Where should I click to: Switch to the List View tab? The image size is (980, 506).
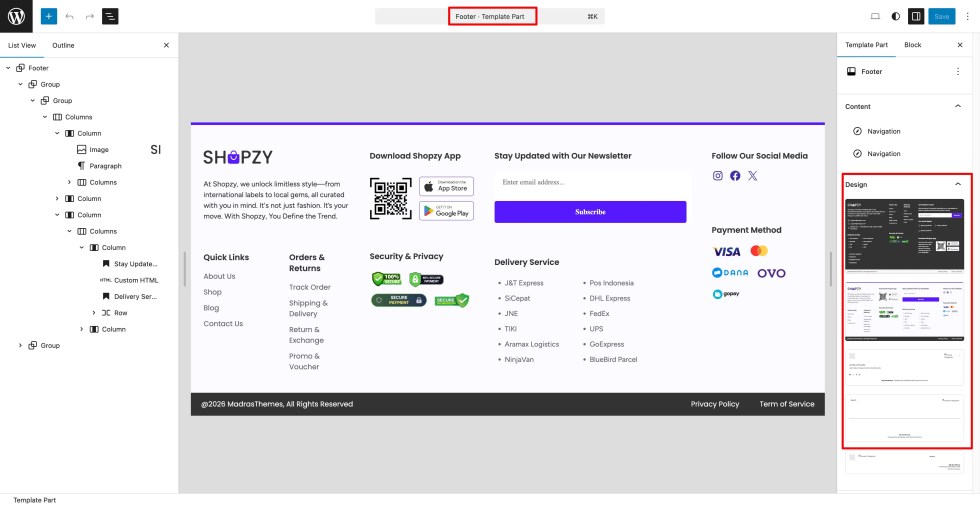[22, 45]
